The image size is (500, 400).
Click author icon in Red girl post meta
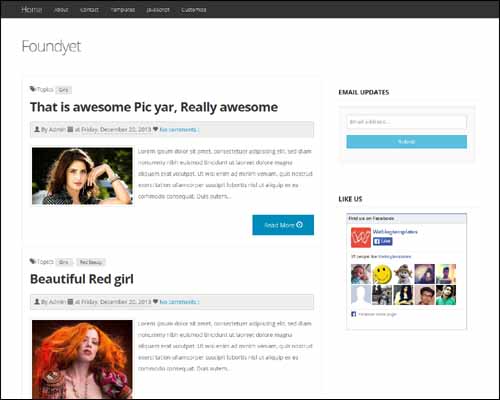(37, 302)
